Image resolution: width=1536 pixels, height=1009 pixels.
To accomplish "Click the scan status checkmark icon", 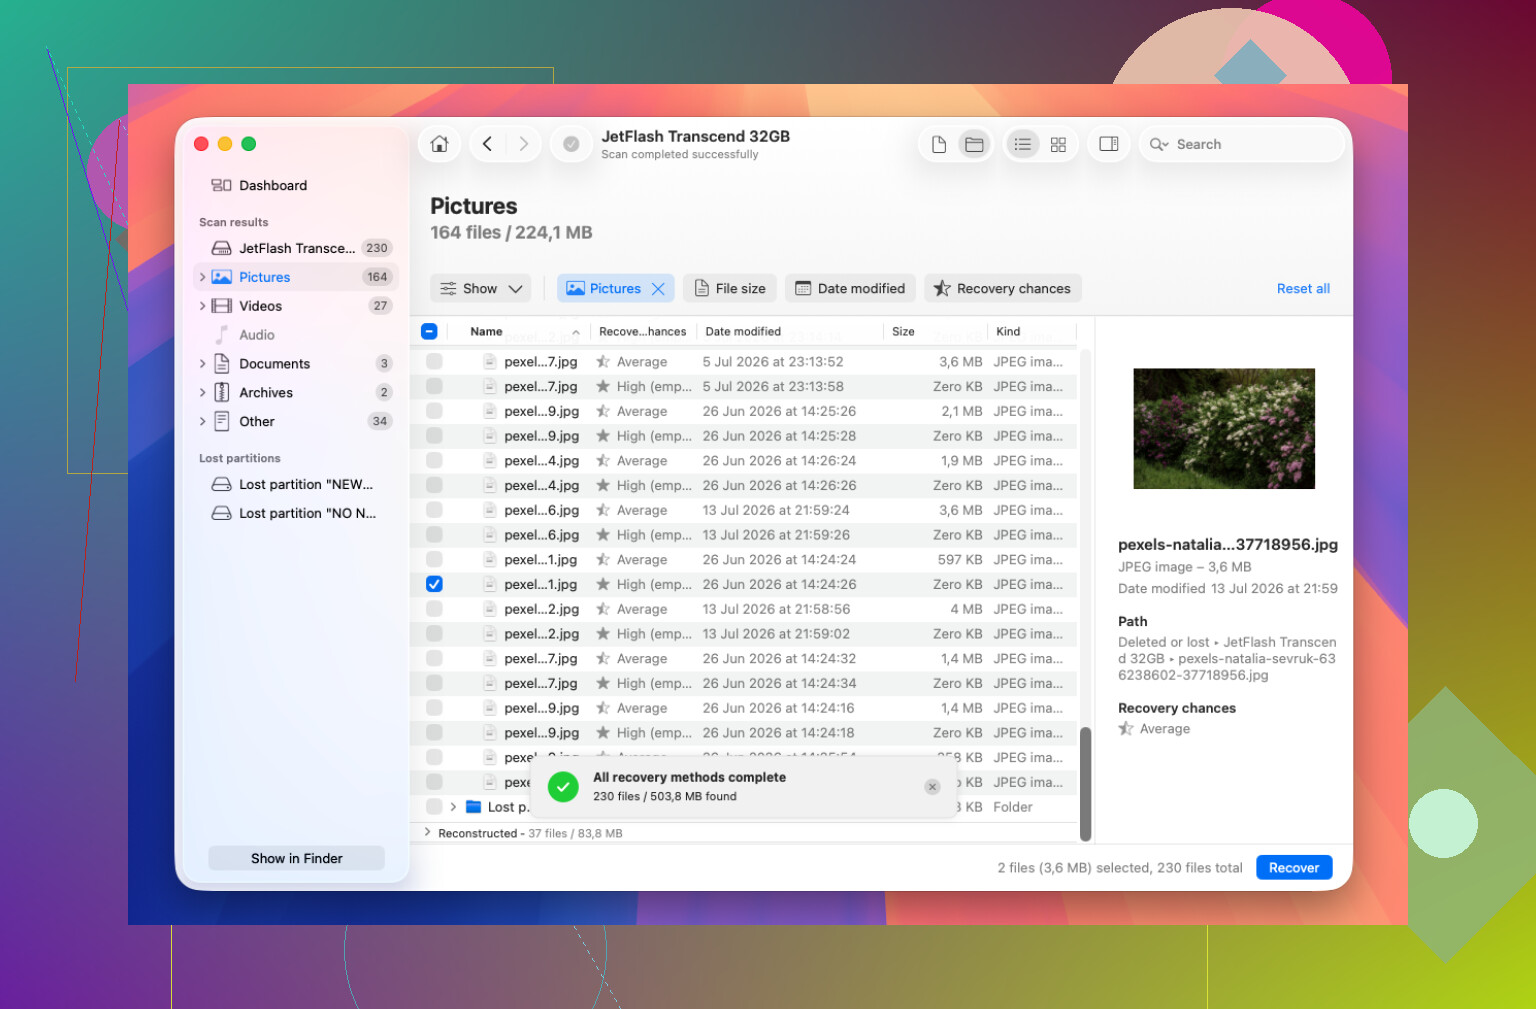I will (x=571, y=144).
